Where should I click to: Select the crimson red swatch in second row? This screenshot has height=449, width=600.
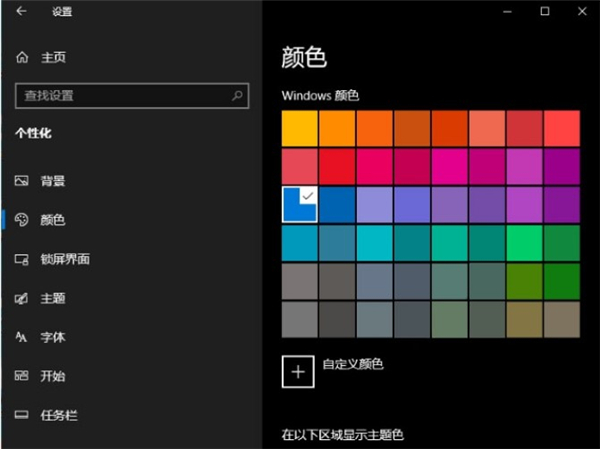click(337, 167)
